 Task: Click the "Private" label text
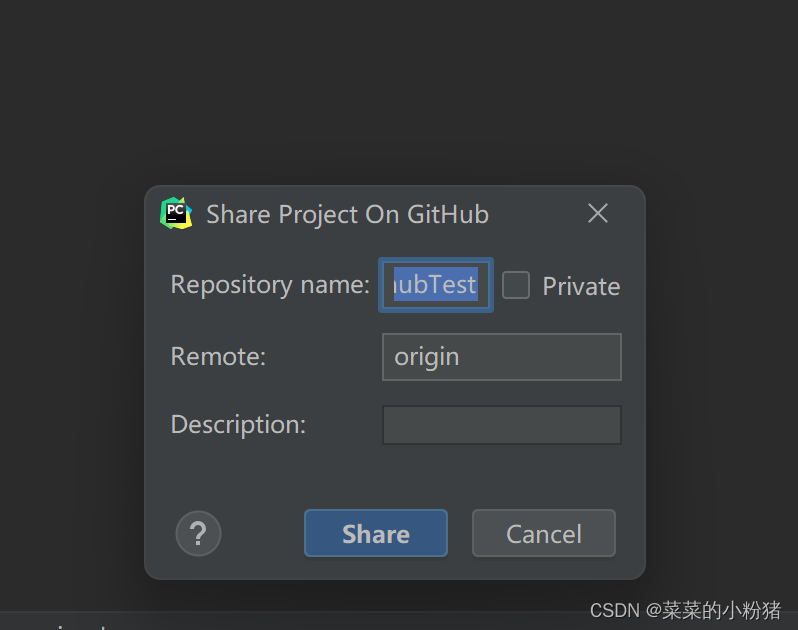point(581,286)
